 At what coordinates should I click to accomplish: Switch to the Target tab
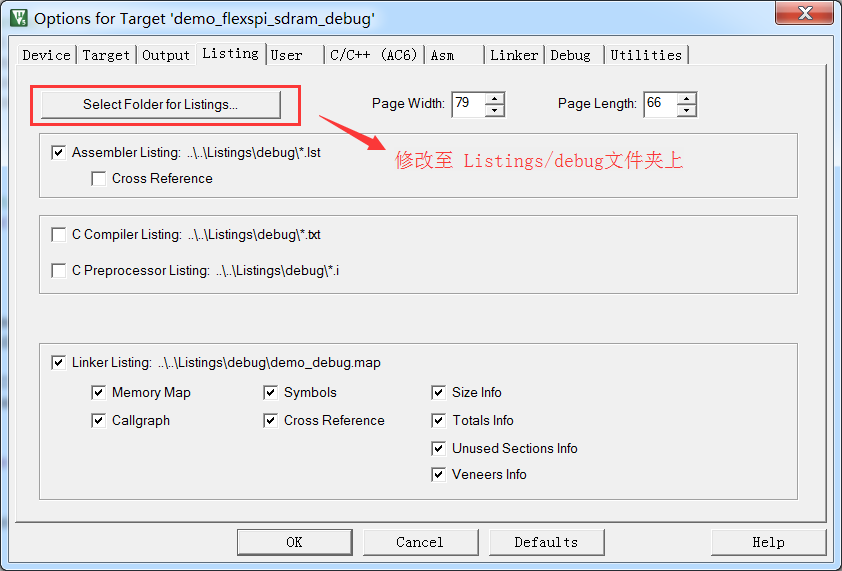[x=106, y=55]
